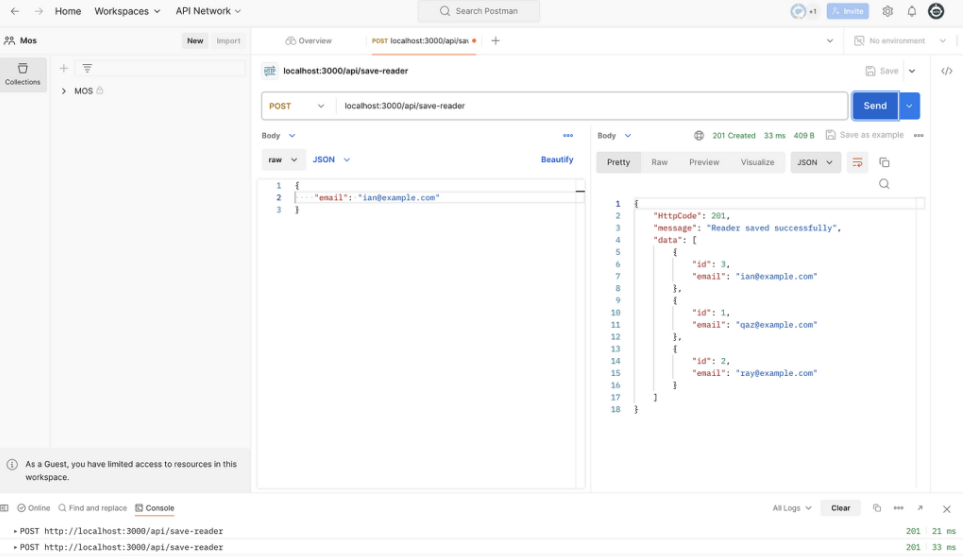Go forward with the right arrow icon
The height and width of the screenshot is (560, 980).
(39, 11)
